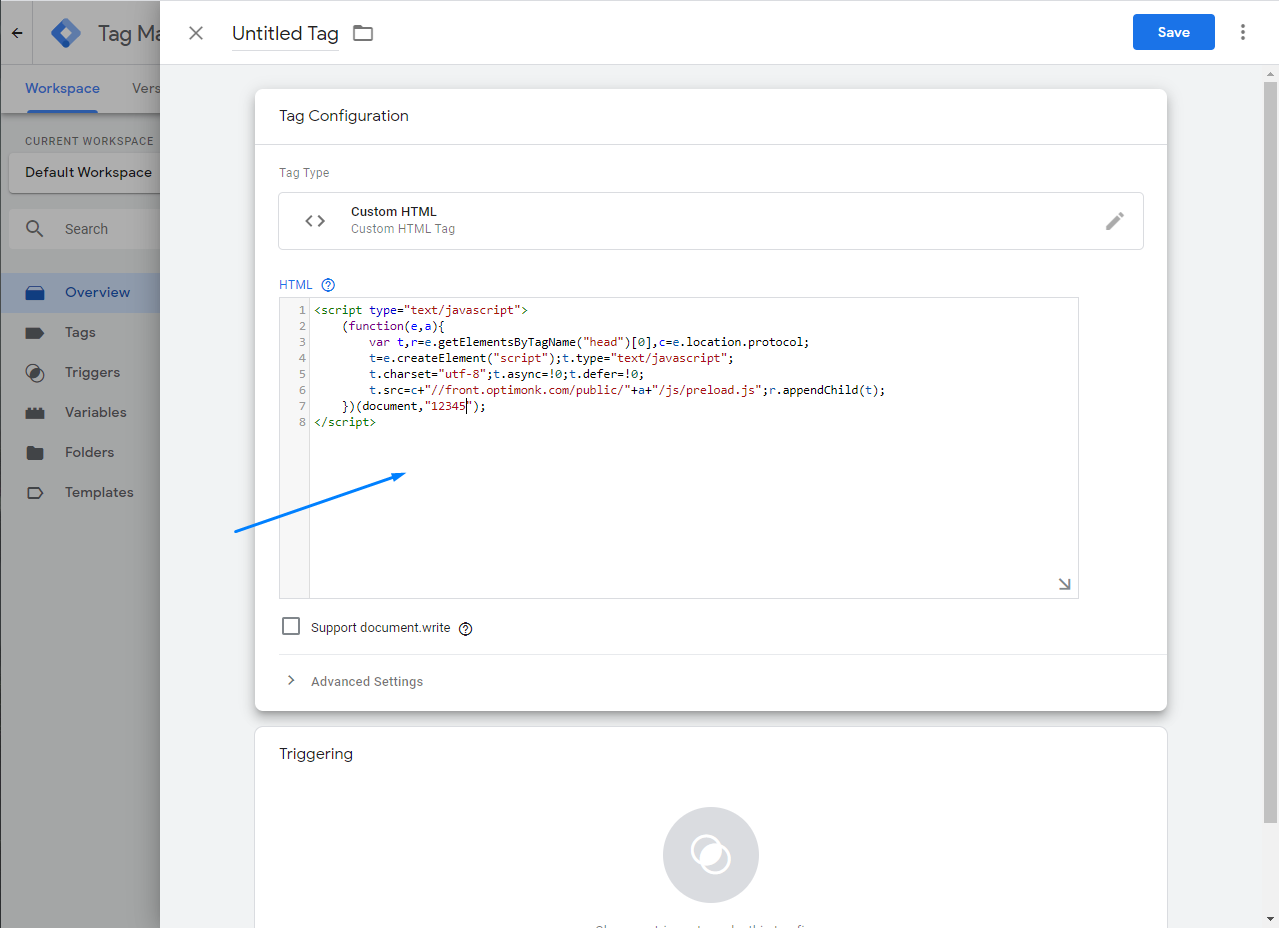Click the Tags icon in the sidebar
Image resolution: width=1279 pixels, height=928 pixels.
coord(35,333)
